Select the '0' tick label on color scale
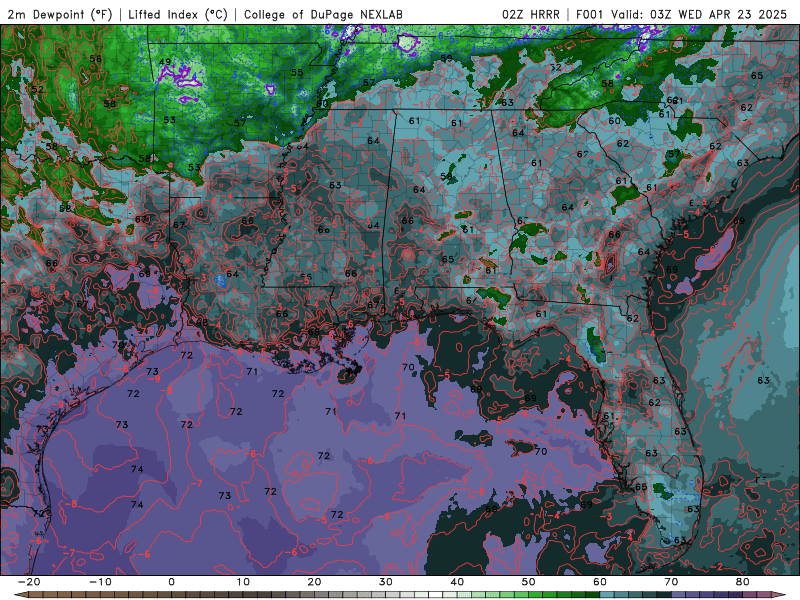This screenshot has height=600, width=800. (171, 582)
